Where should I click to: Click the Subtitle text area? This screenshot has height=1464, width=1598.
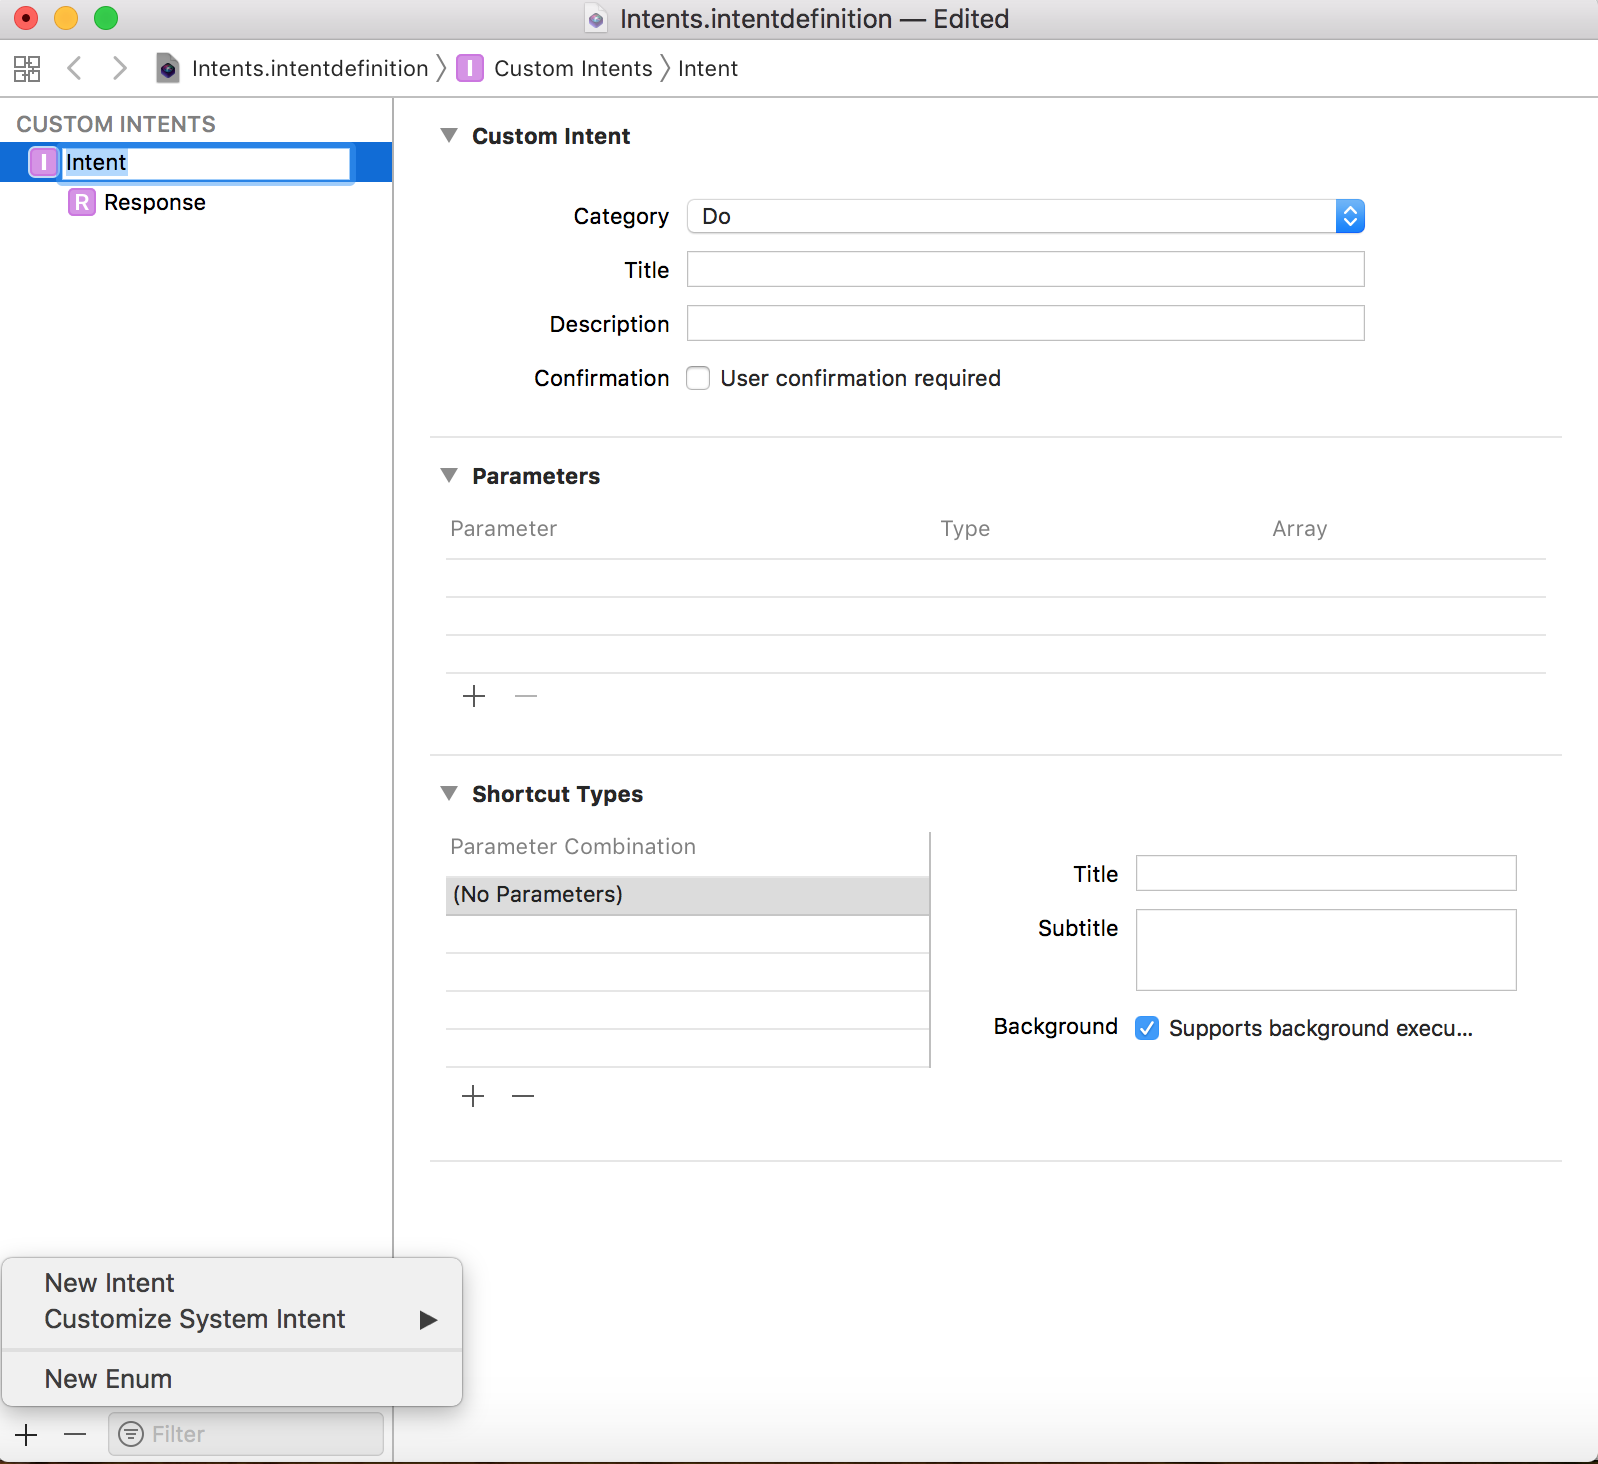[1326, 950]
